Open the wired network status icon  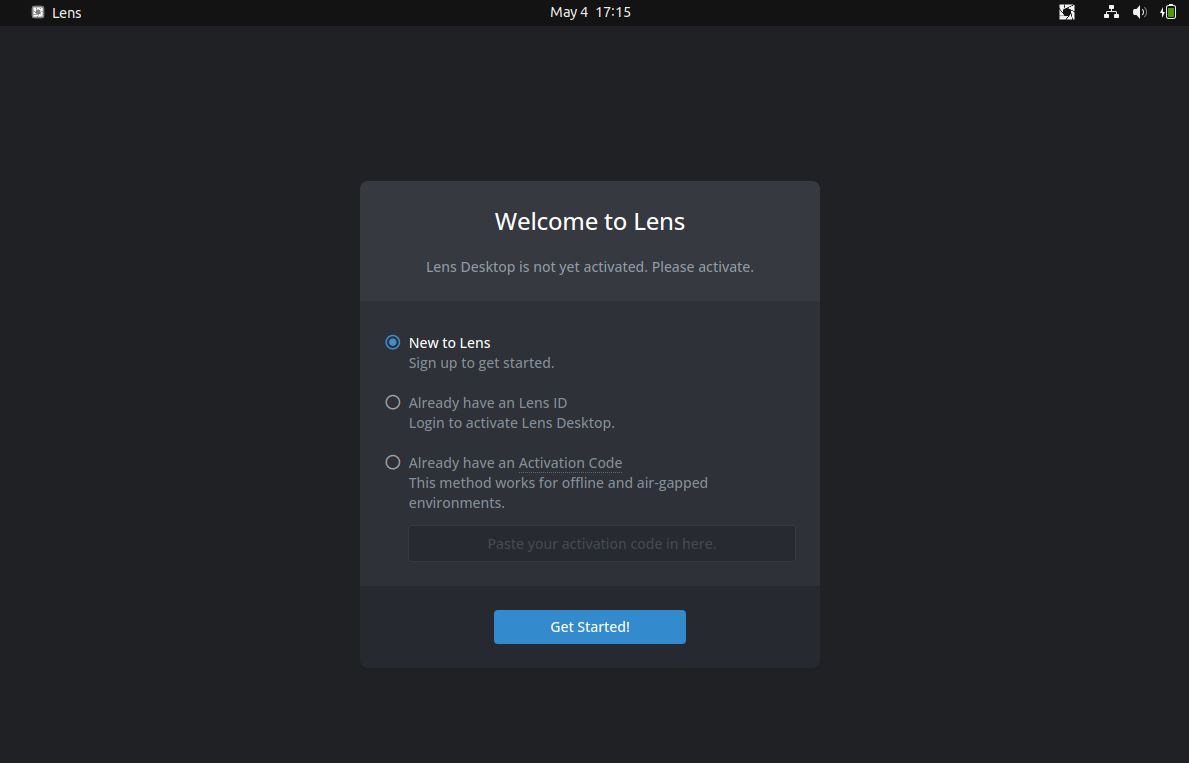pyautogui.click(x=1111, y=12)
